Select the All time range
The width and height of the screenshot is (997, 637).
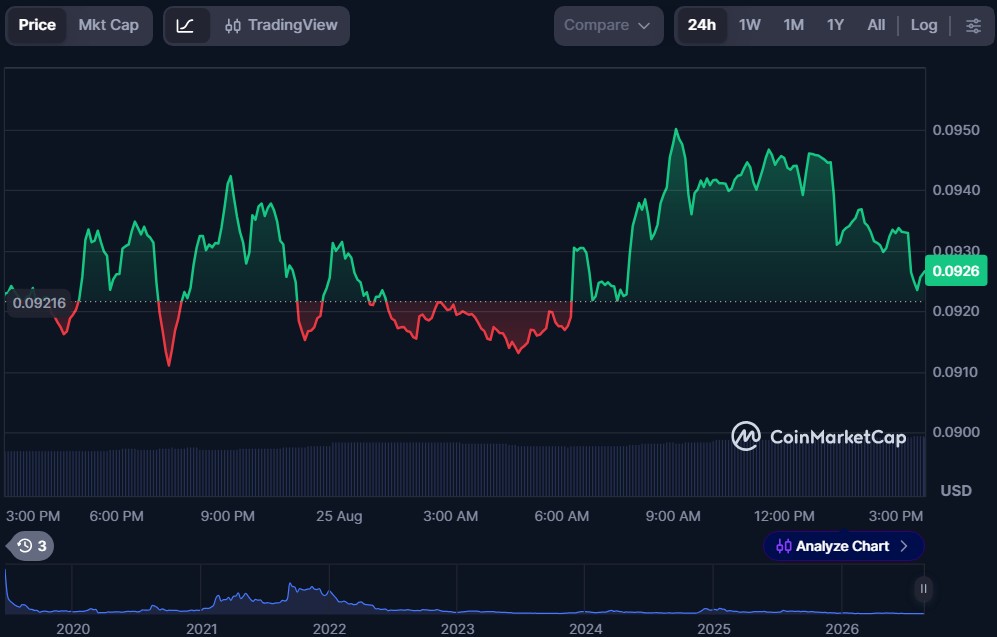pyautogui.click(x=876, y=25)
